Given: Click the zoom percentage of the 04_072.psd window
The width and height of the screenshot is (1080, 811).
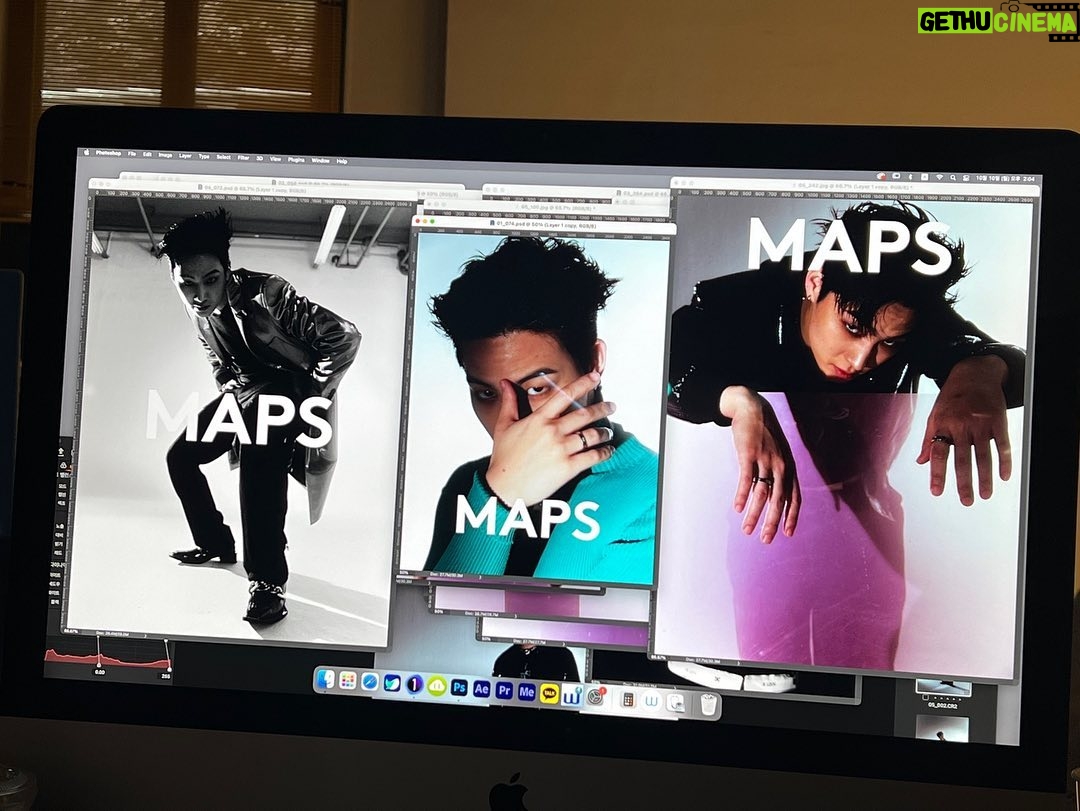Looking at the screenshot, I should coord(71,630).
